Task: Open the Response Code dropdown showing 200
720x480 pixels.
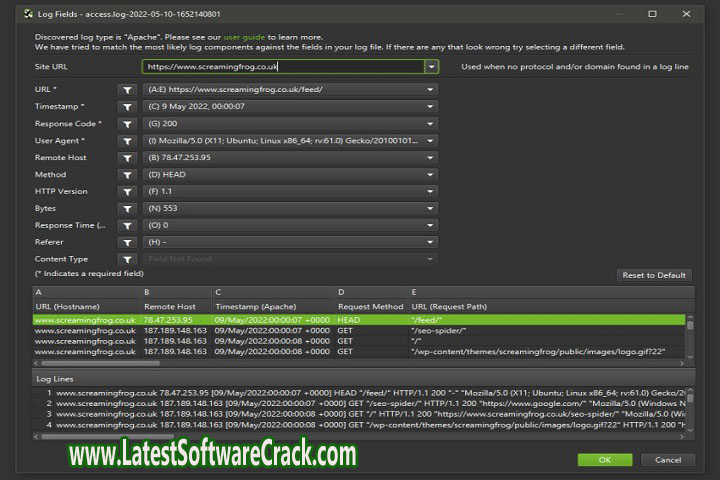Action: [x=430, y=123]
